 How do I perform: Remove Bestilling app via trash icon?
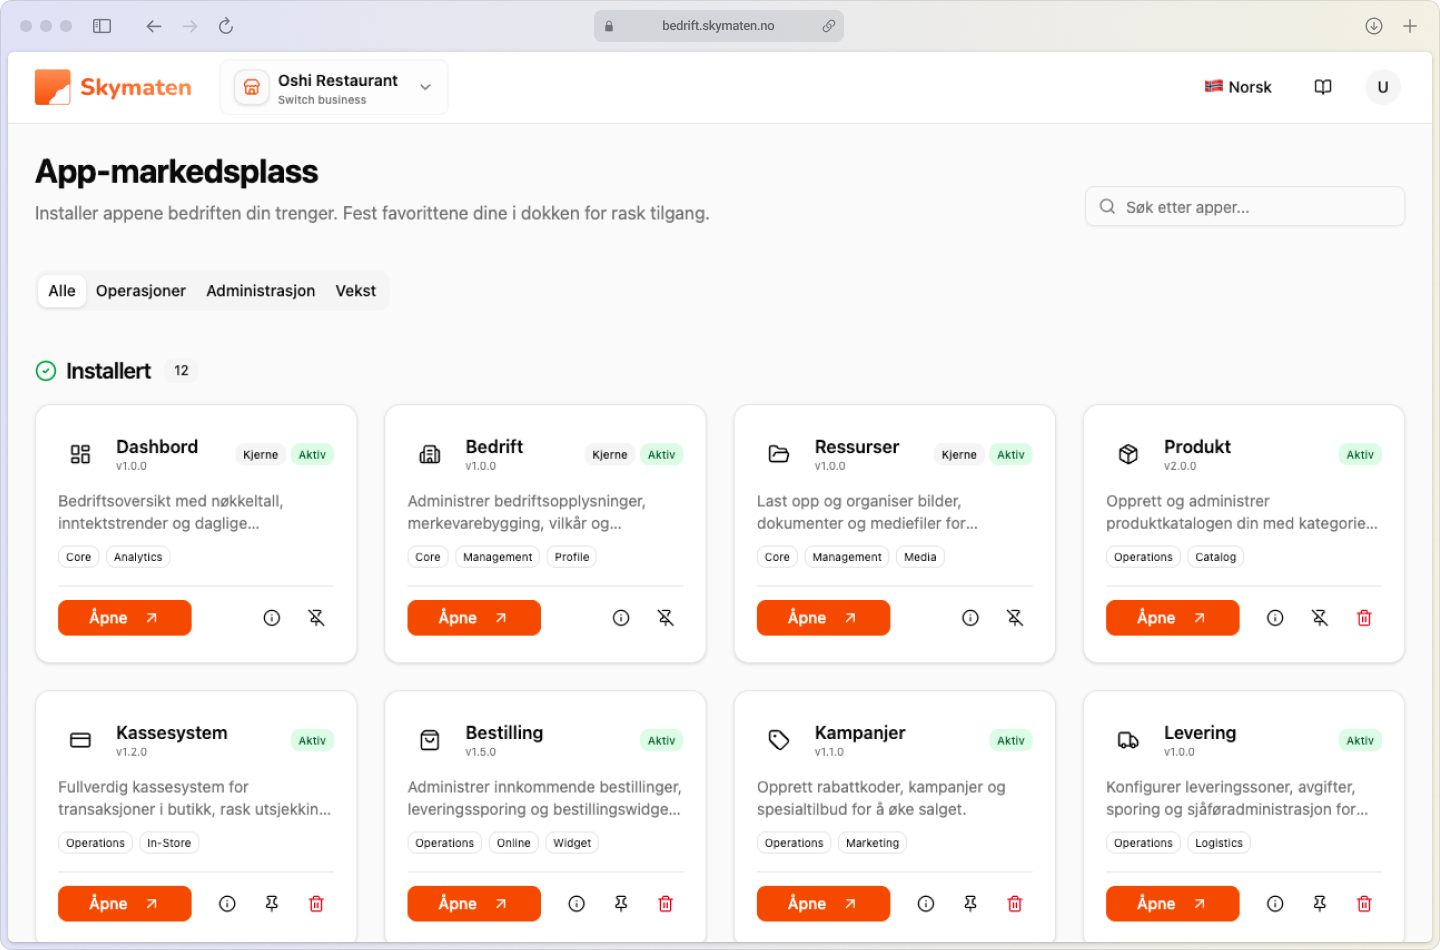pyautogui.click(x=665, y=904)
